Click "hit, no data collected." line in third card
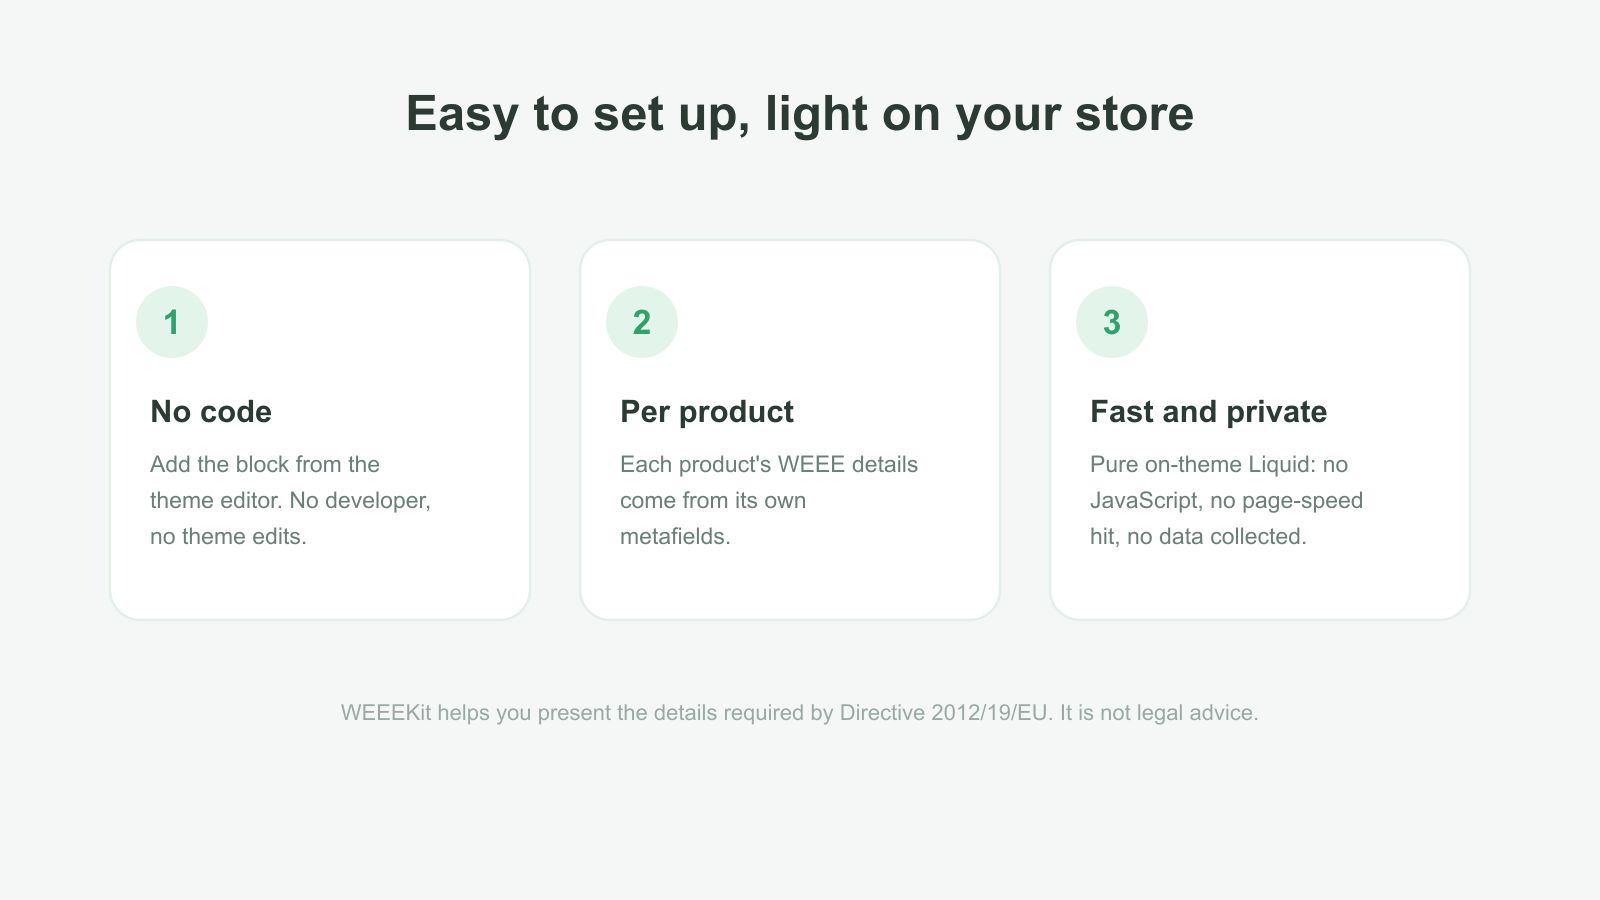 1198,536
